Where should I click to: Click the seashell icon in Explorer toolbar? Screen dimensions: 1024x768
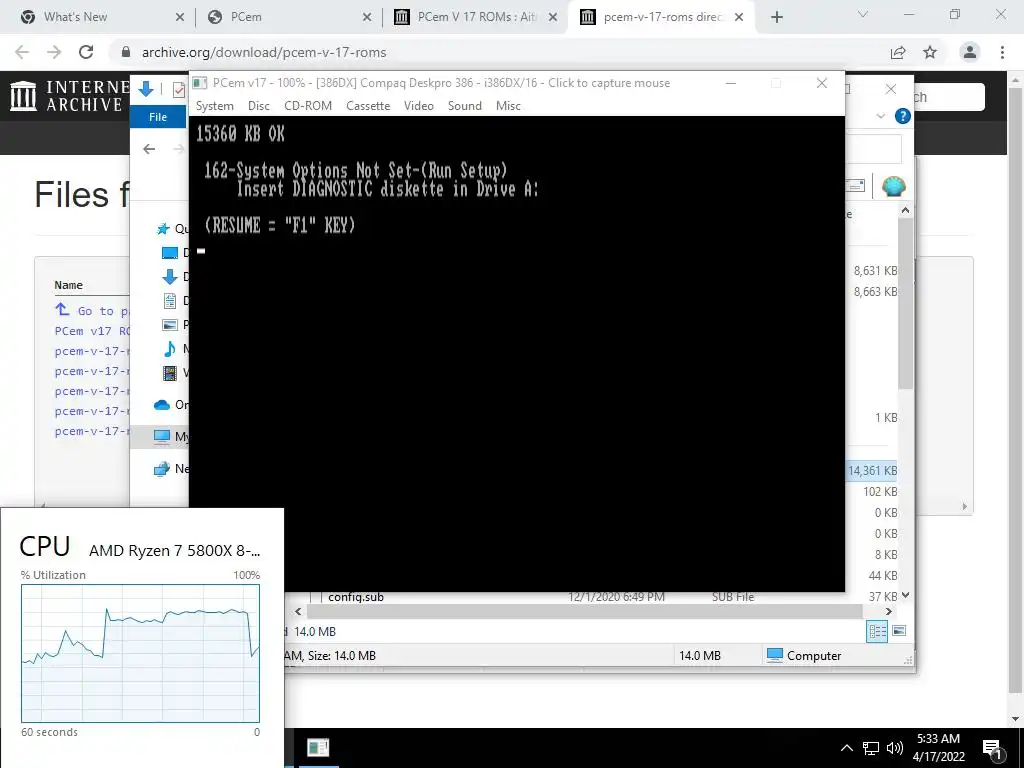(x=893, y=187)
